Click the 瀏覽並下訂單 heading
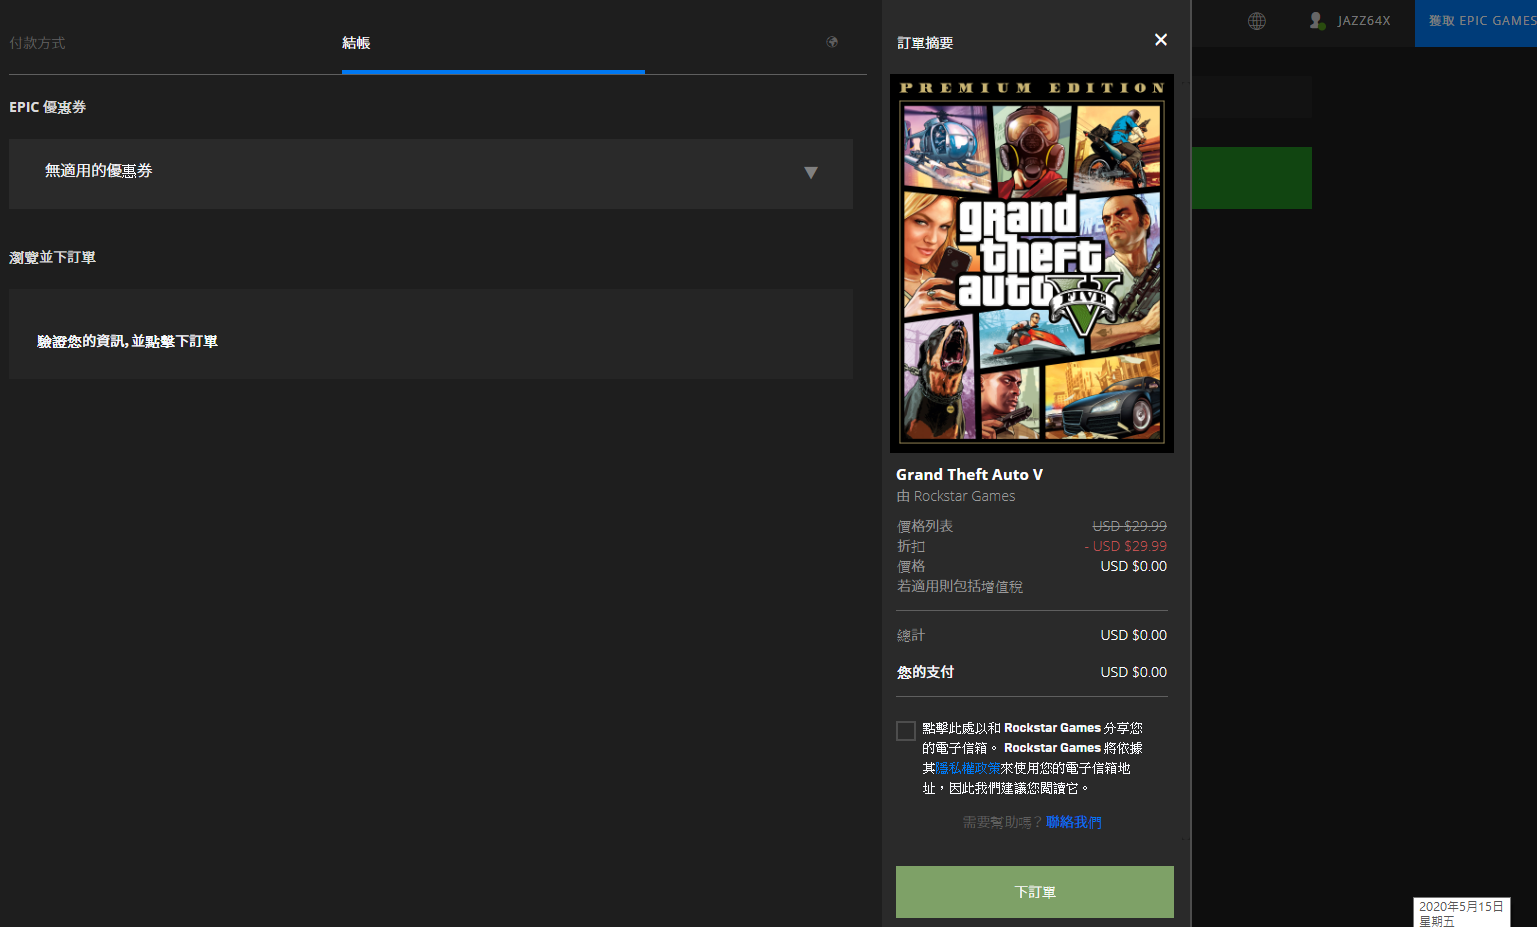 [x=52, y=257]
